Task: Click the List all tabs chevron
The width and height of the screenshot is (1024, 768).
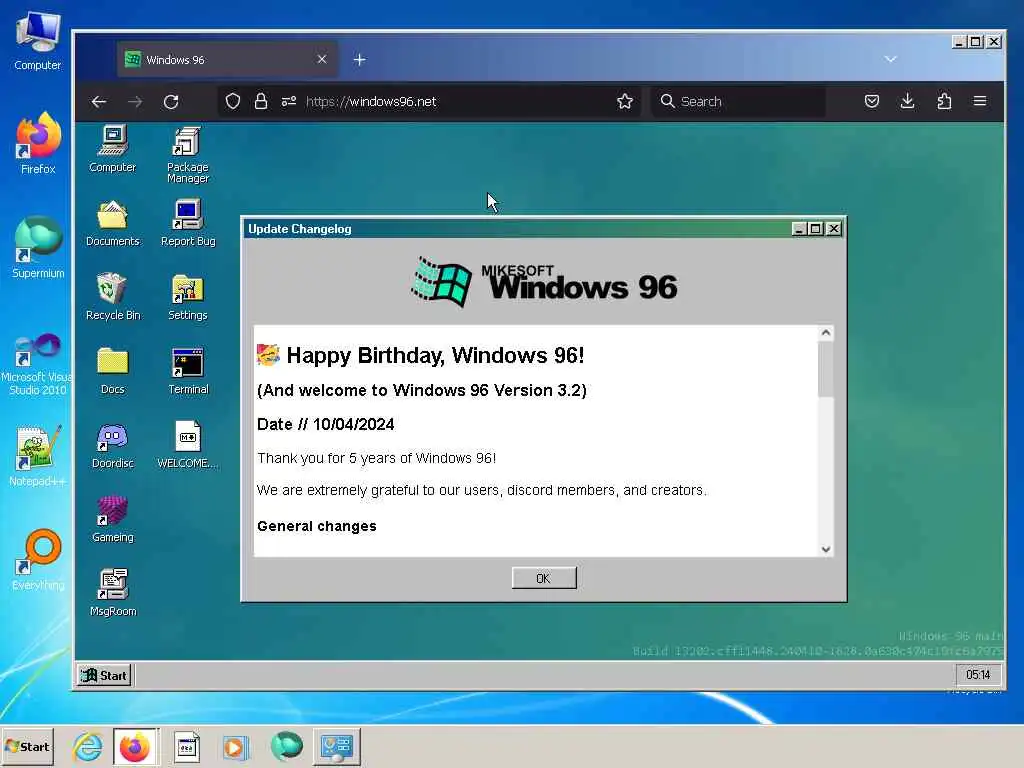Action: click(x=890, y=59)
